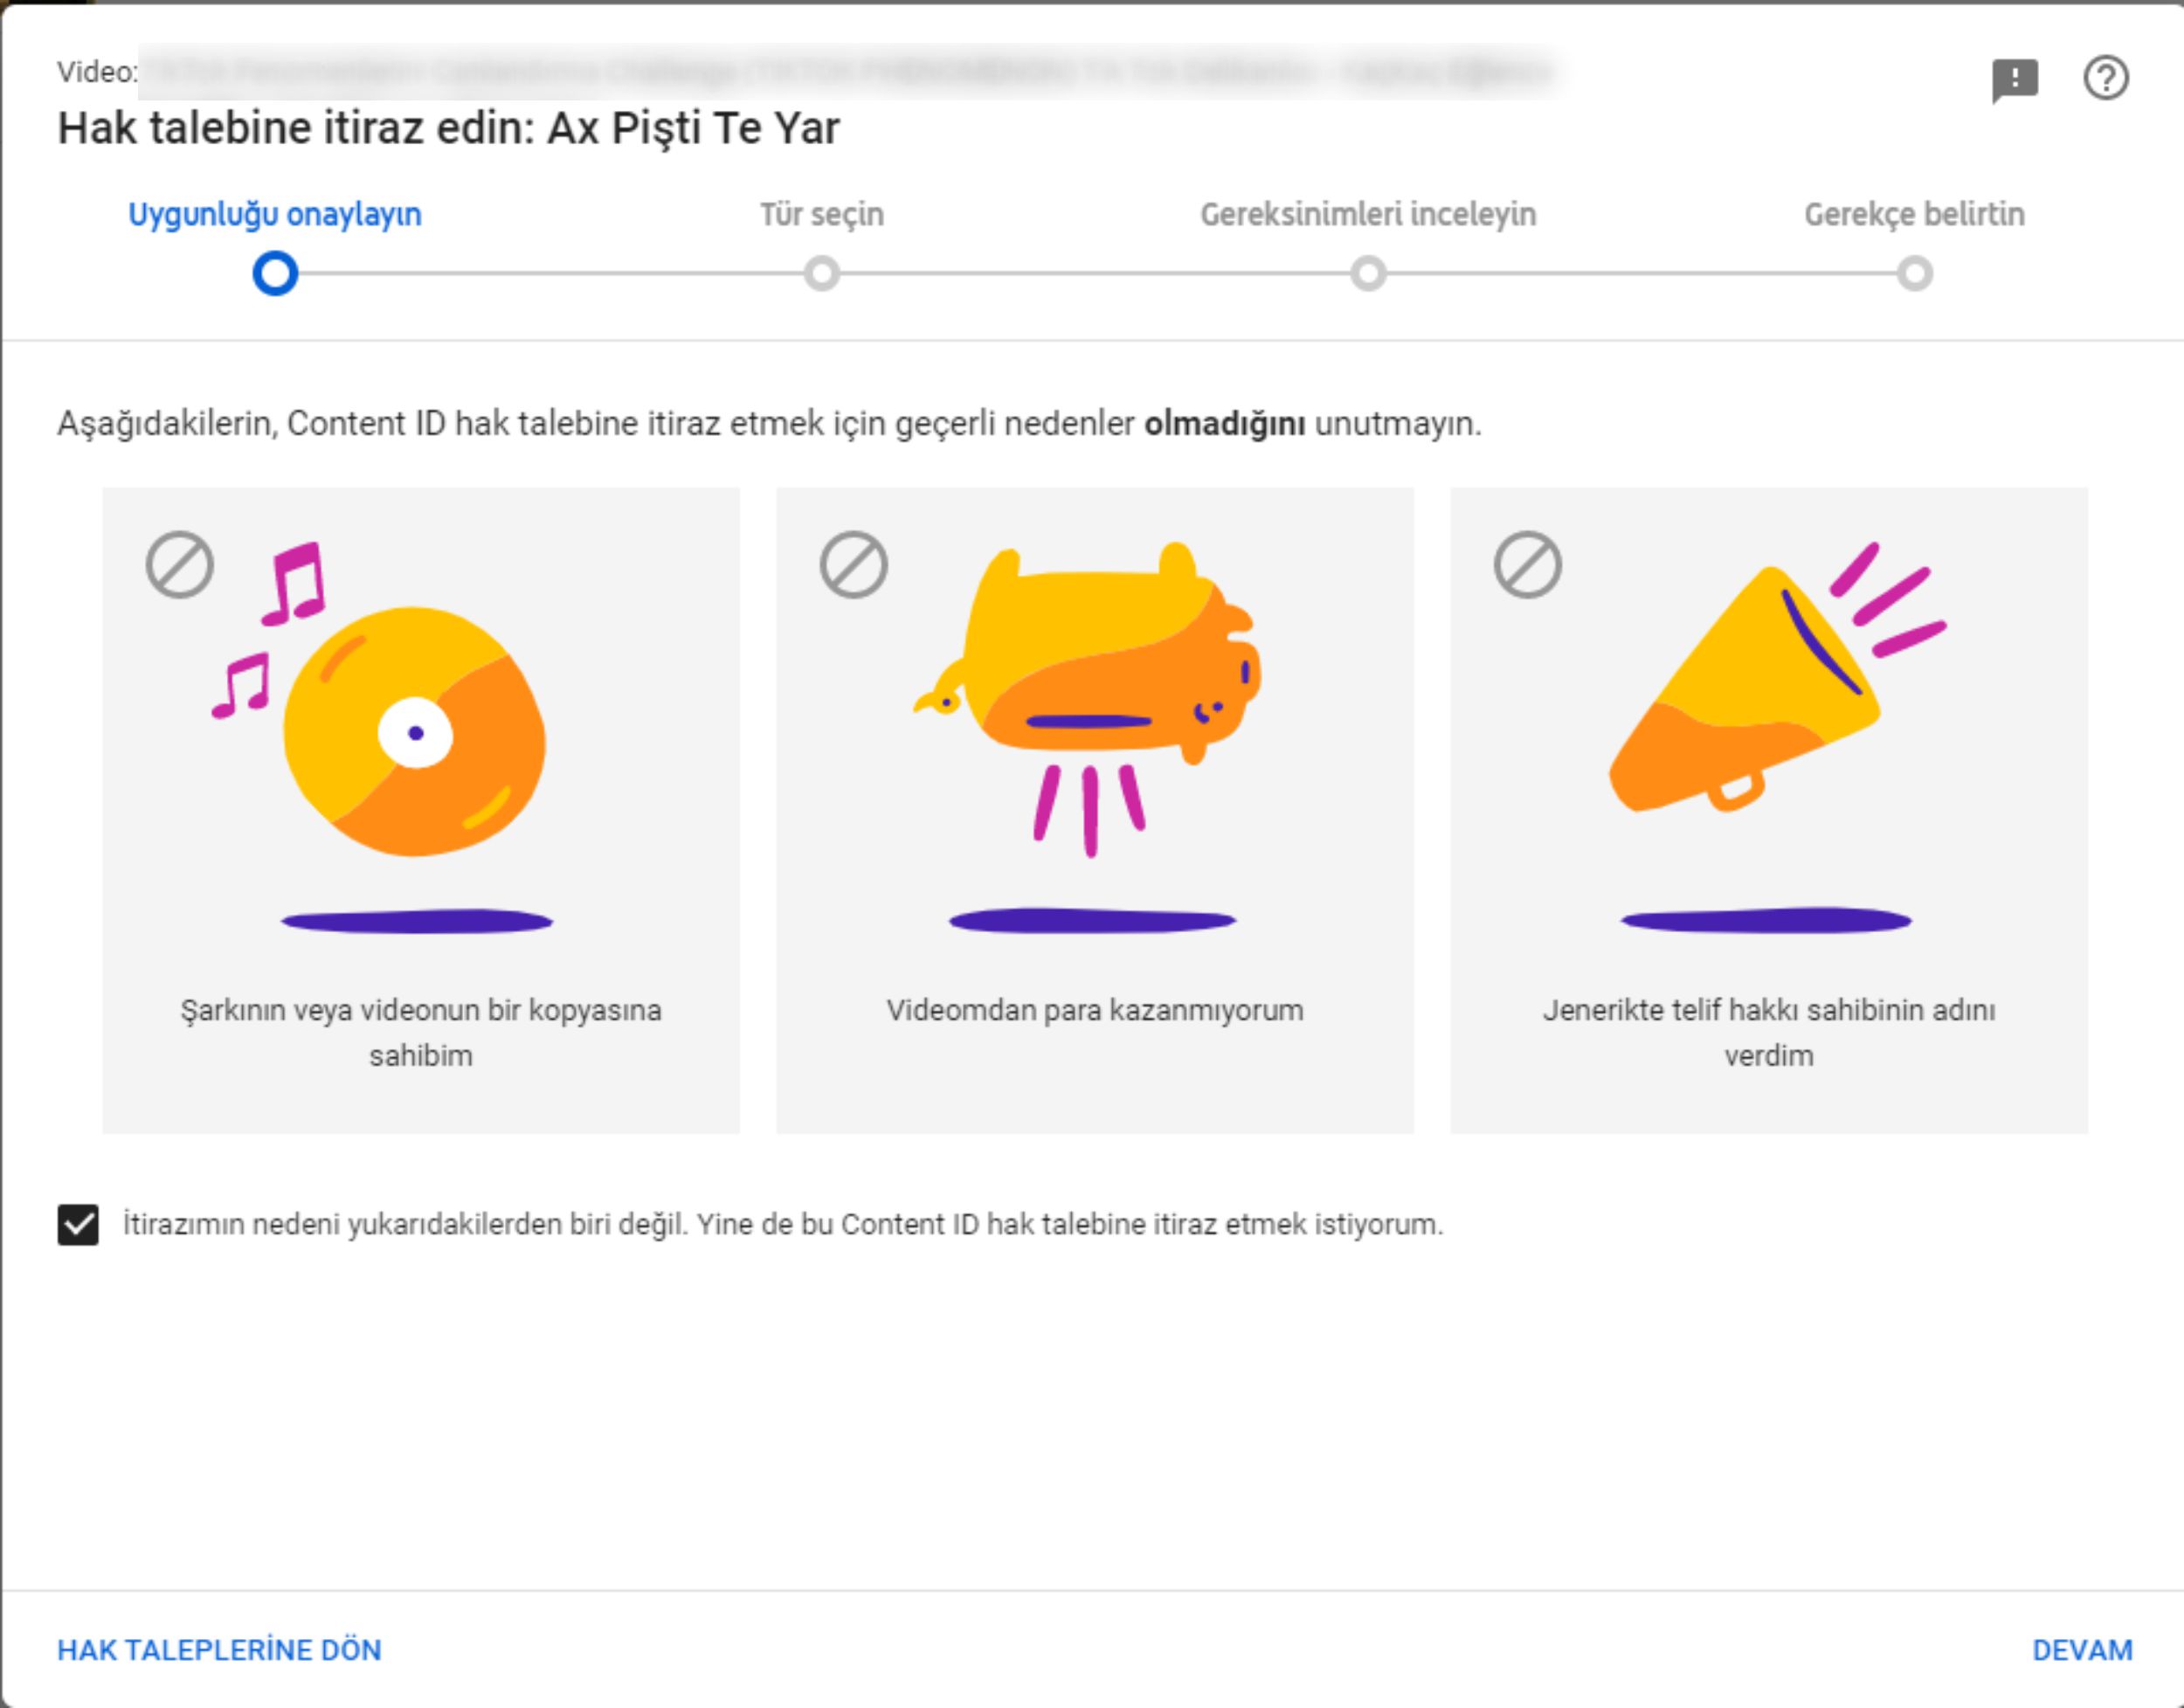Click the active blue step circle
Viewport: 2184px width, 1708px height.
[x=275, y=274]
